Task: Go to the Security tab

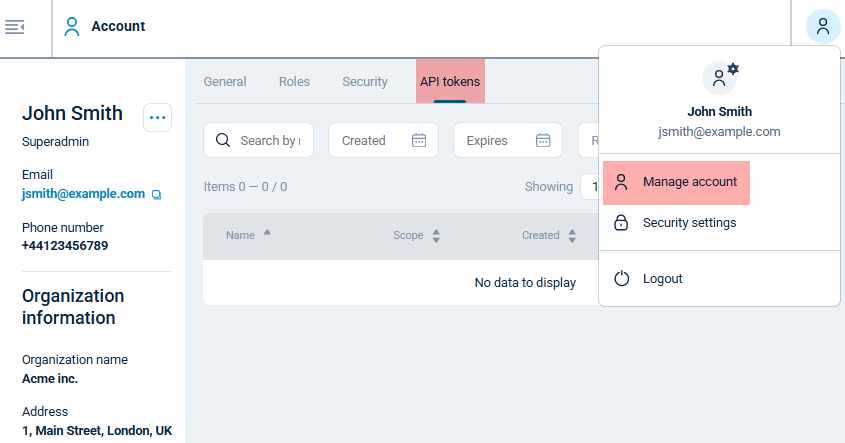Action: click(x=364, y=82)
